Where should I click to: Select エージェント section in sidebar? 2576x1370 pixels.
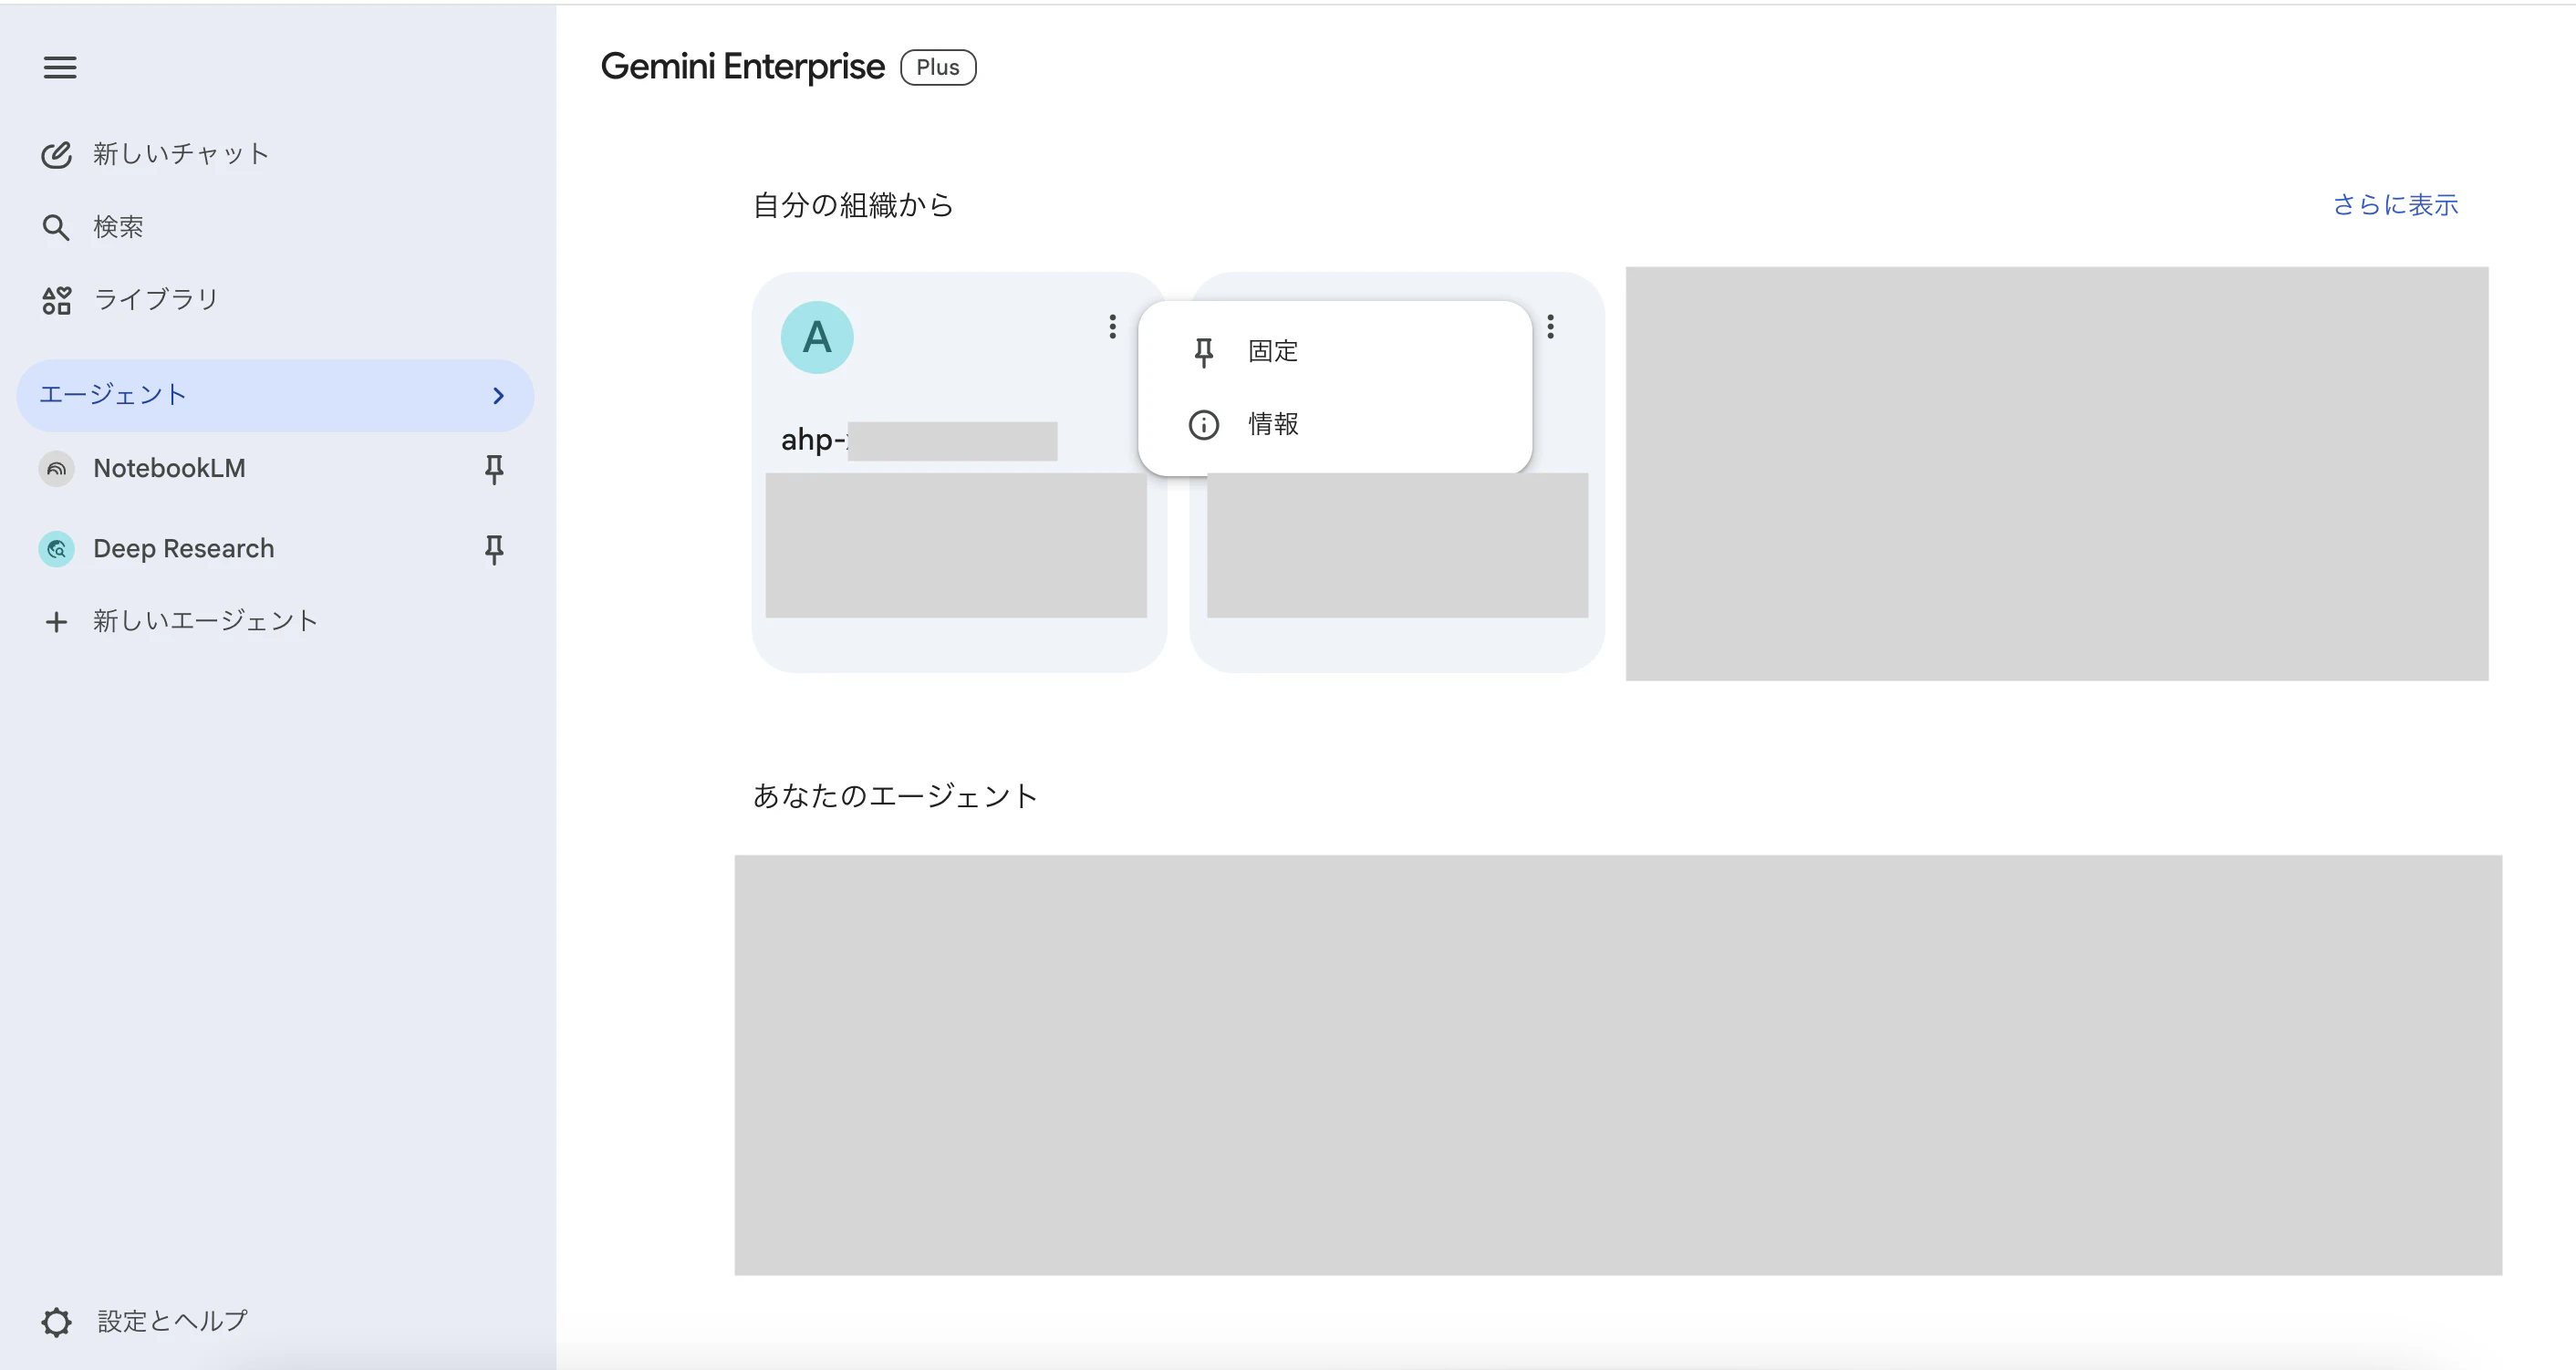click(276, 396)
